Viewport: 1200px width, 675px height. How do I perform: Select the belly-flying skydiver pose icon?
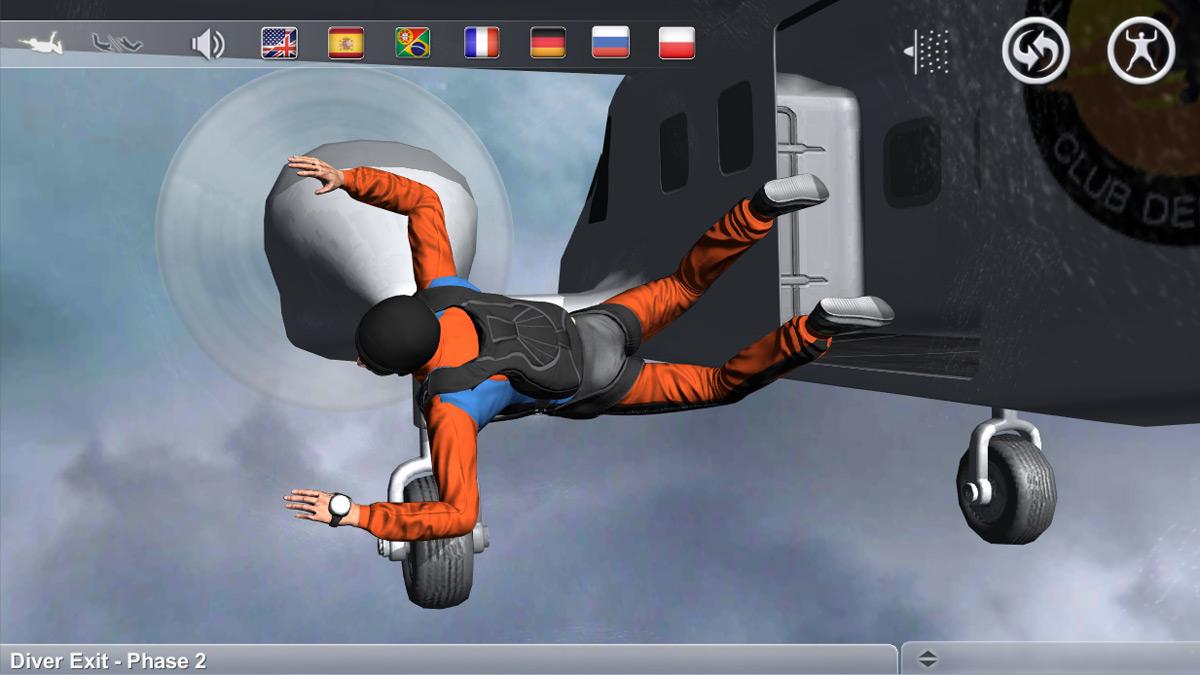point(41,44)
